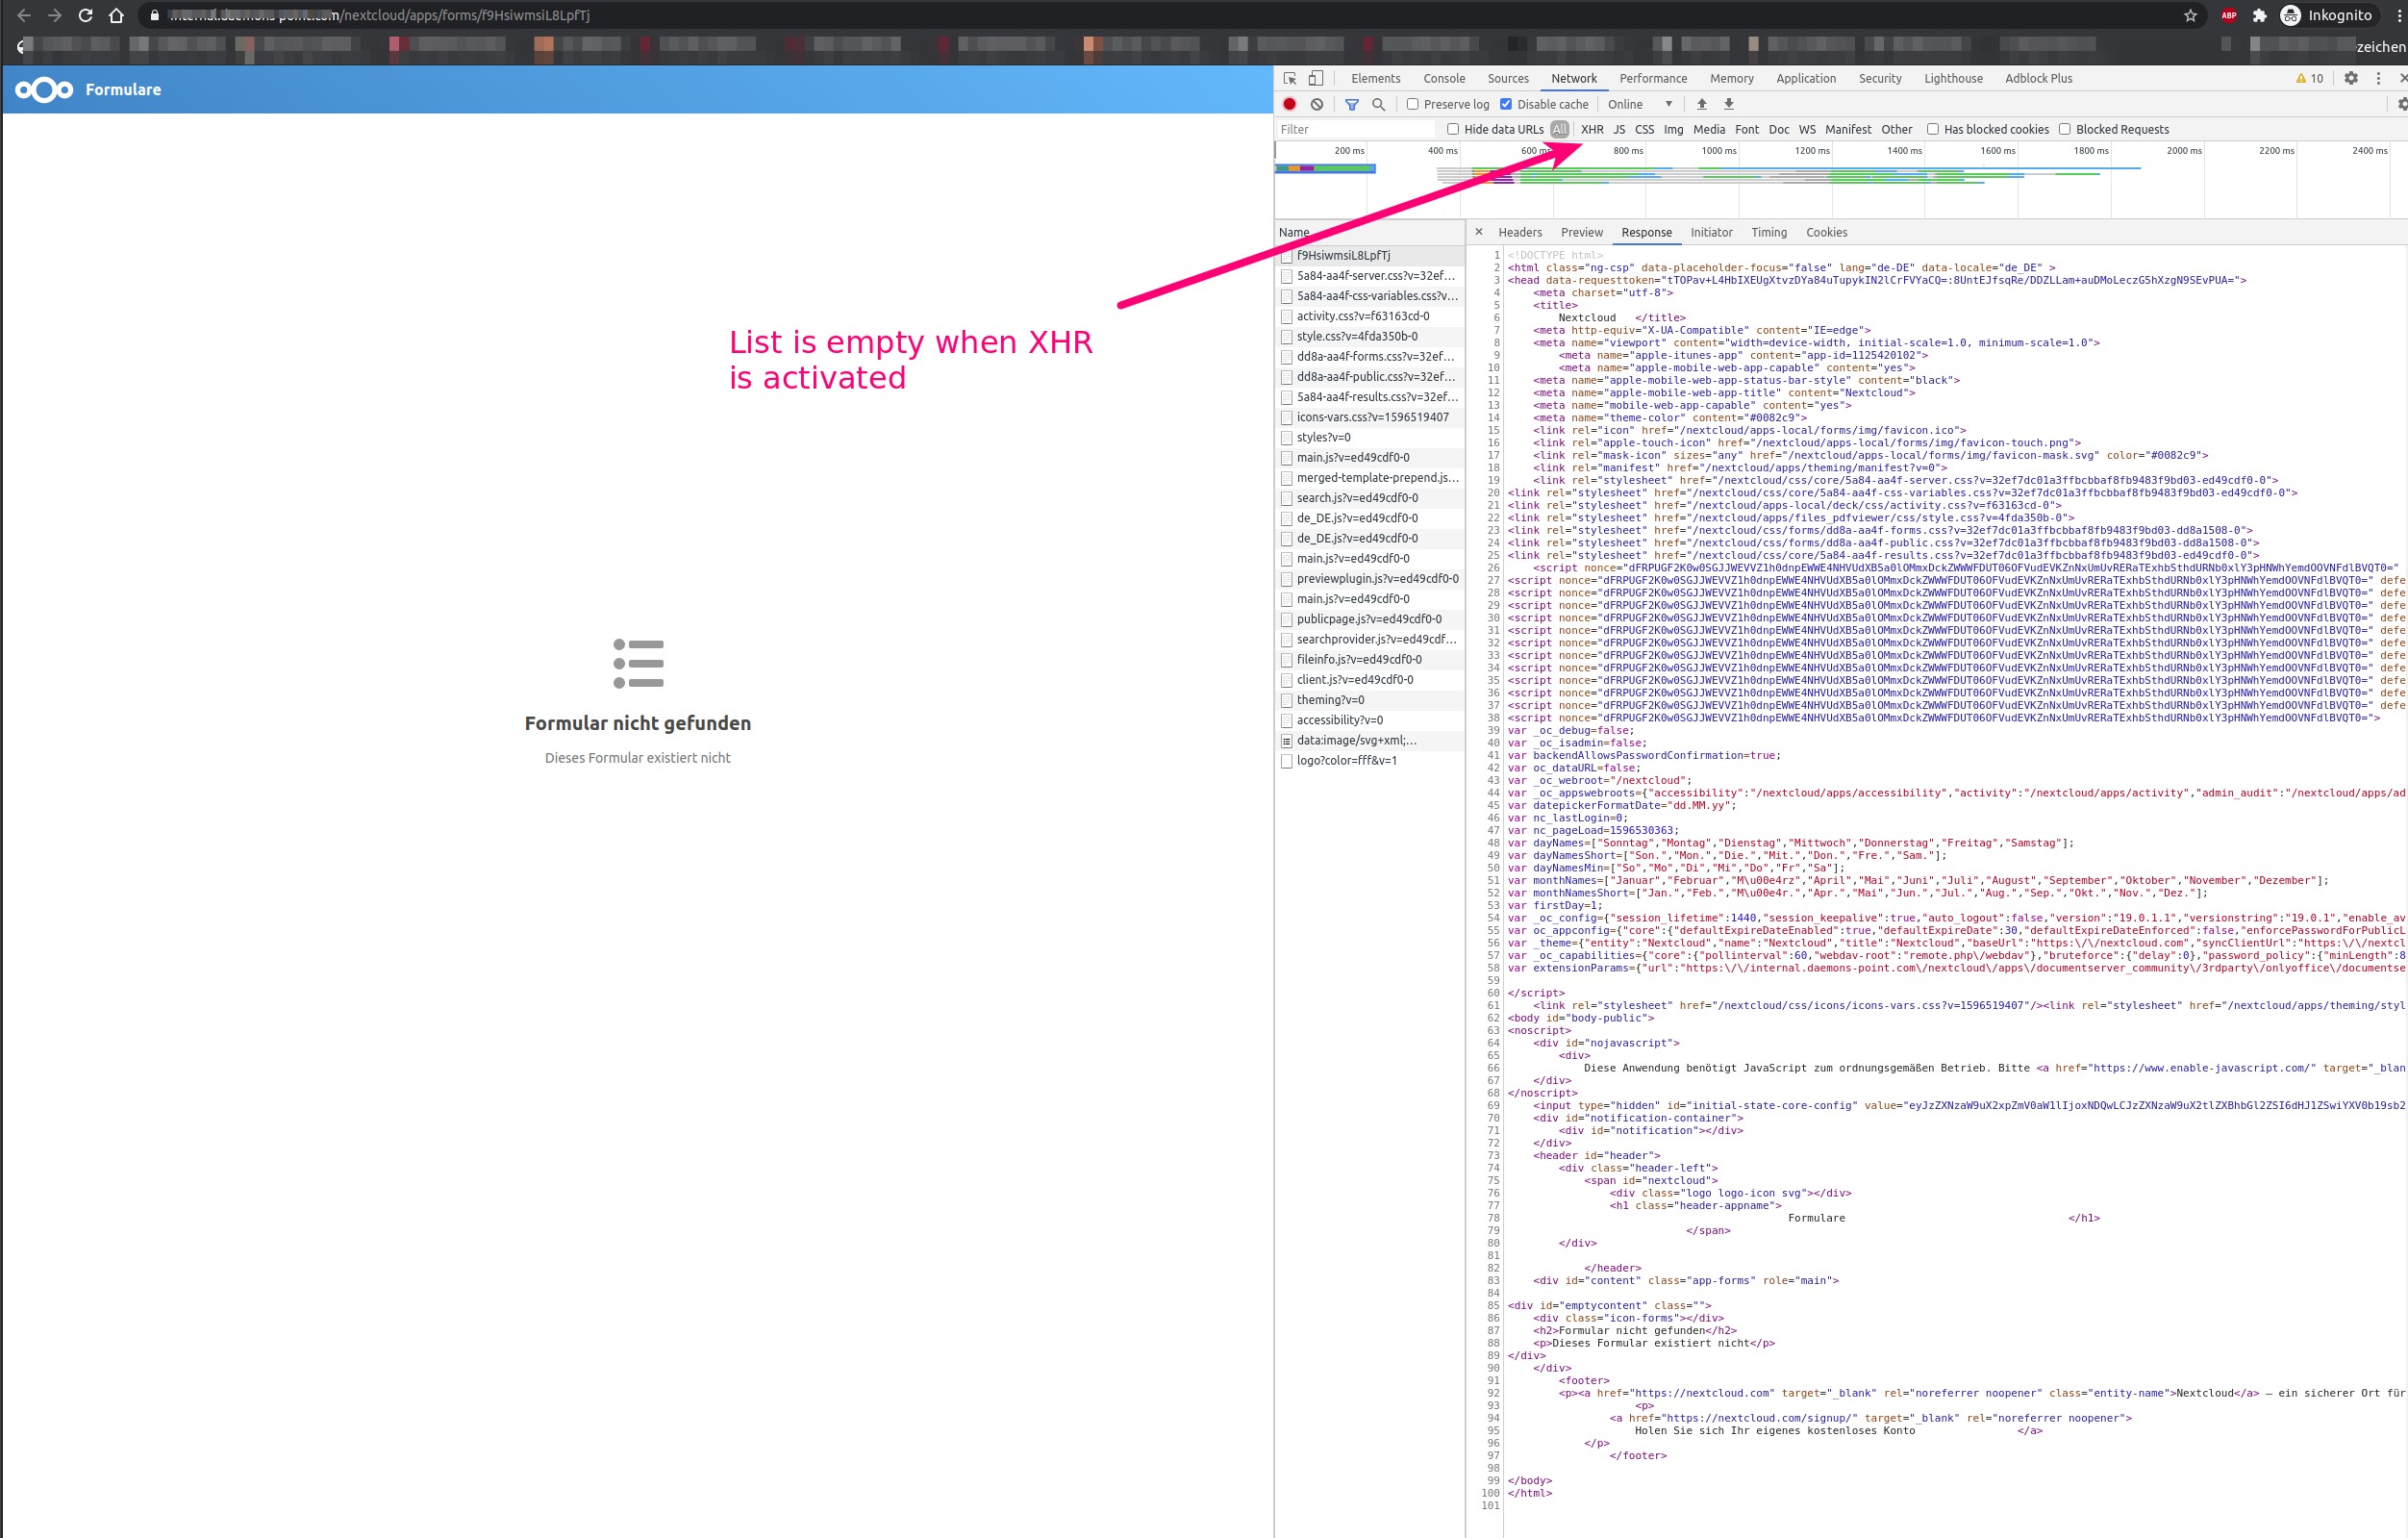Open the network search magnifier
The width and height of the screenshot is (2408, 1538).
coord(1379,104)
